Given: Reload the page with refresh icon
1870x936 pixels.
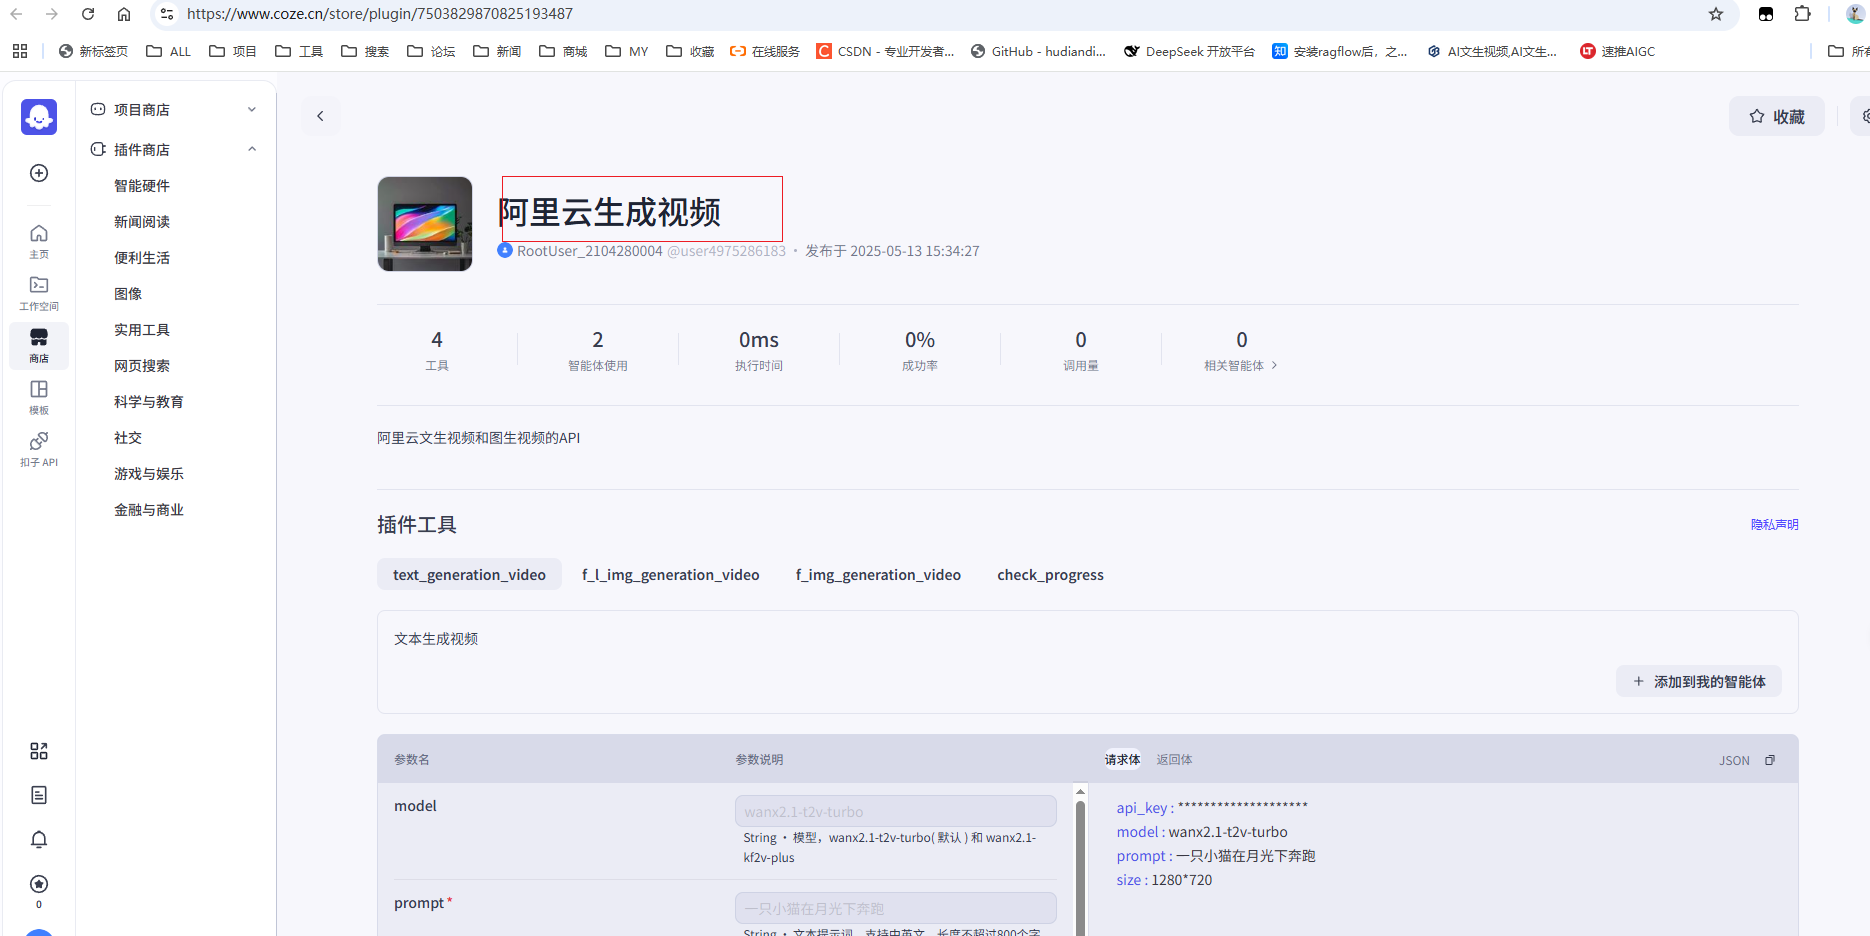Looking at the screenshot, I should [x=88, y=14].
